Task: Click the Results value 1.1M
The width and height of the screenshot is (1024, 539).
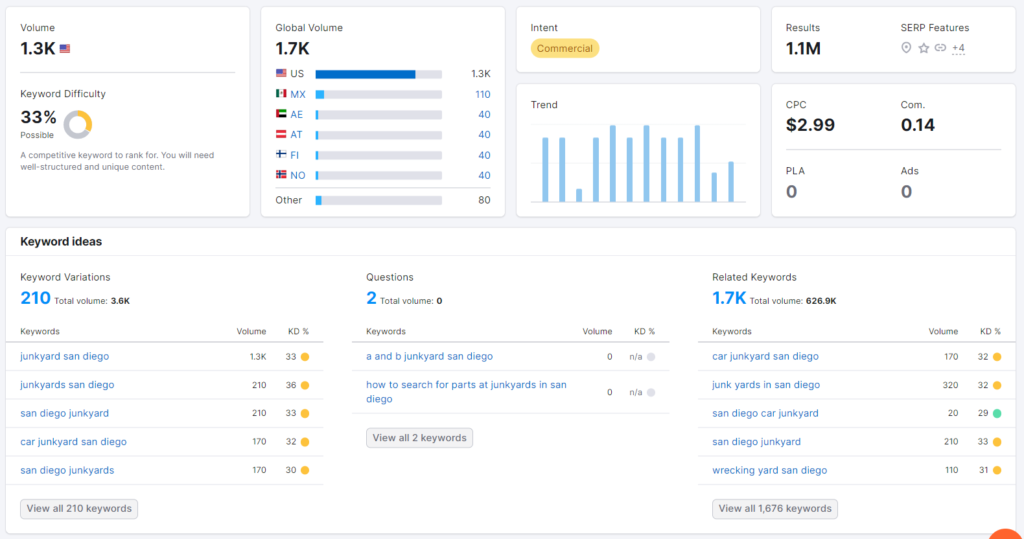Action: point(803,48)
